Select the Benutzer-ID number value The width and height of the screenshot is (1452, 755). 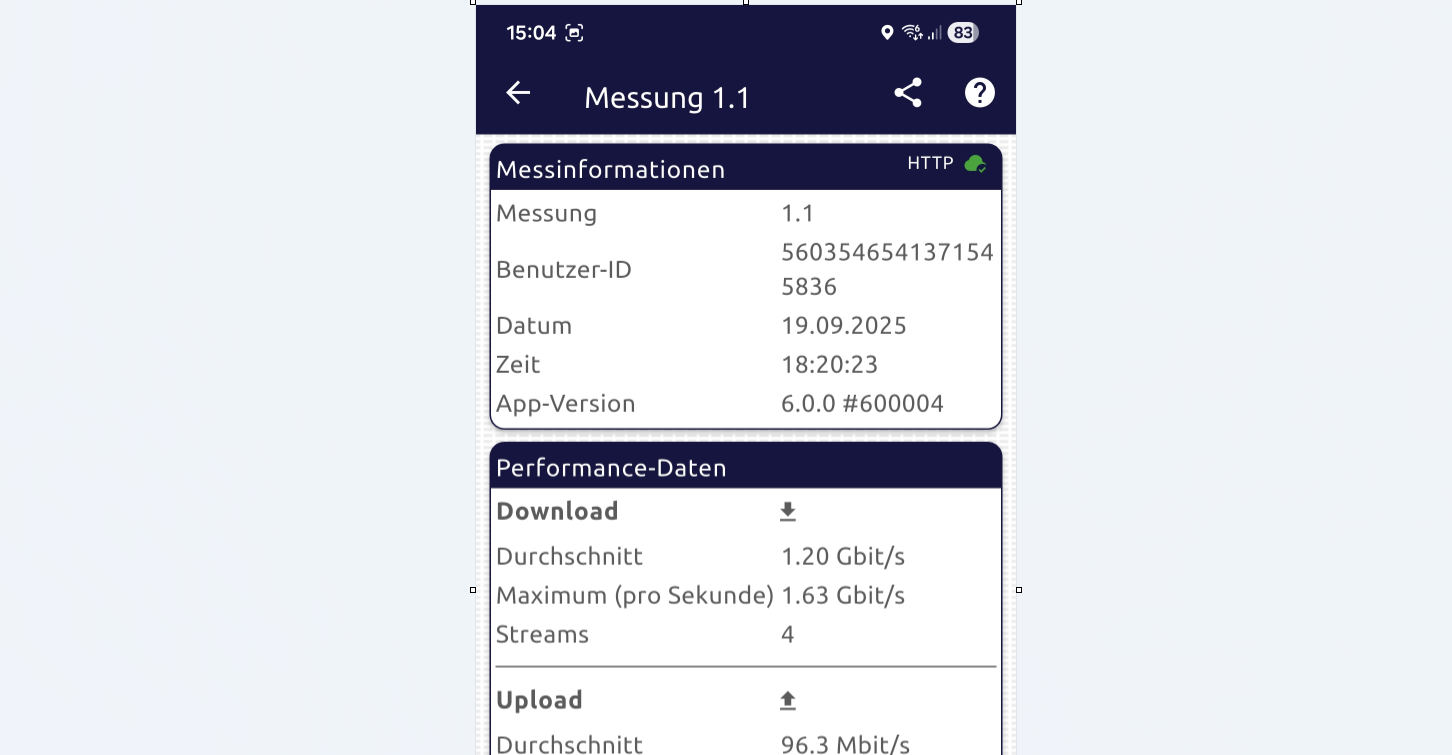[887, 269]
